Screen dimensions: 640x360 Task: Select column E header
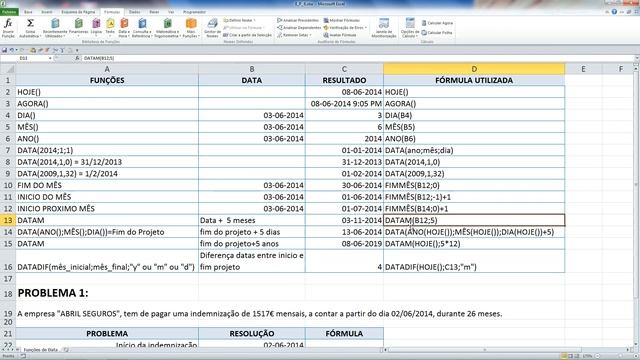(x=583, y=69)
